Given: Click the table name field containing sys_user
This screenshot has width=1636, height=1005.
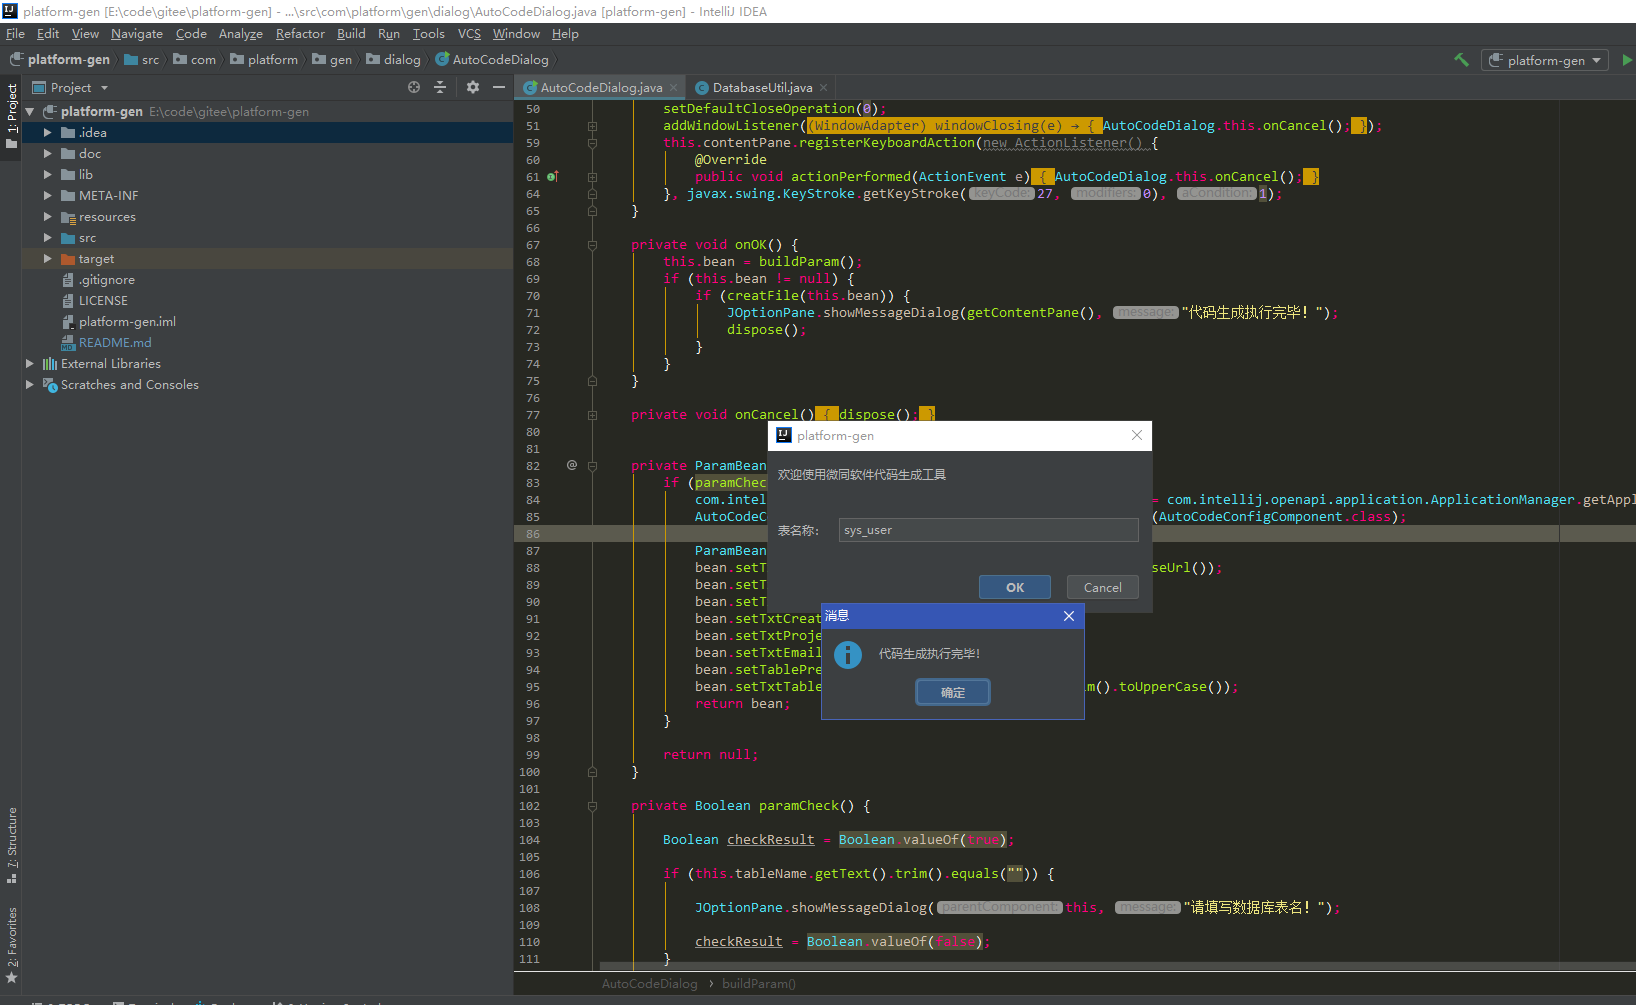Looking at the screenshot, I should [988, 530].
